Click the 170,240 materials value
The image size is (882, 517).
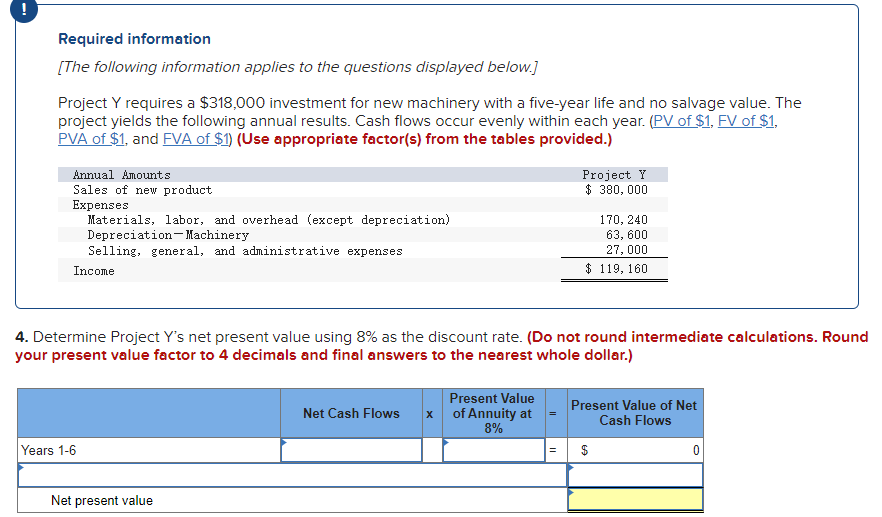pyautogui.click(x=623, y=220)
